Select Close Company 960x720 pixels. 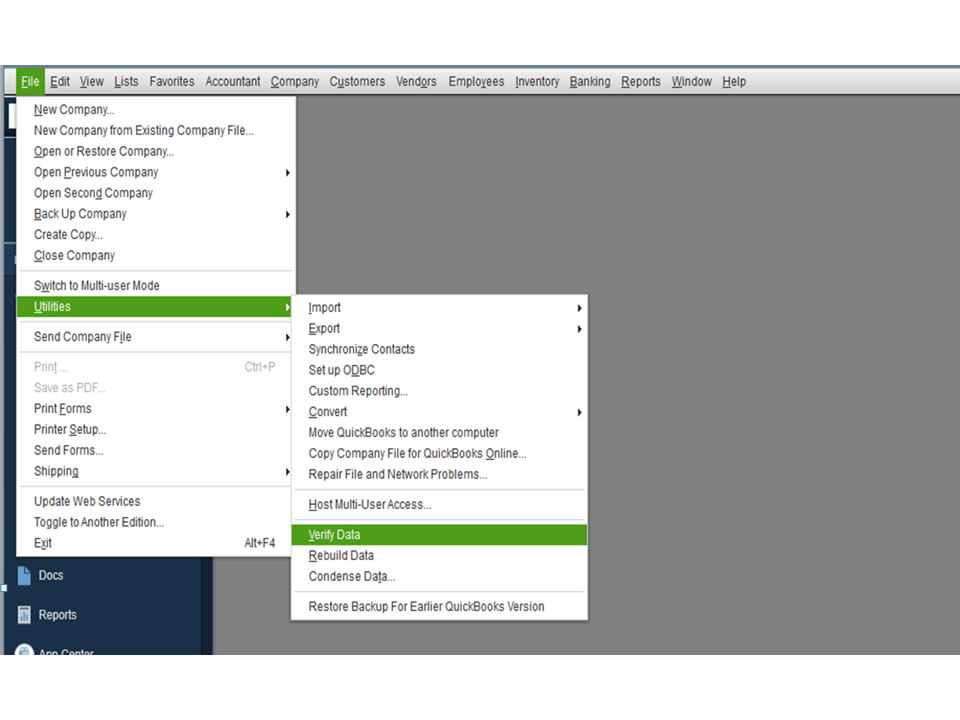(x=156, y=255)
